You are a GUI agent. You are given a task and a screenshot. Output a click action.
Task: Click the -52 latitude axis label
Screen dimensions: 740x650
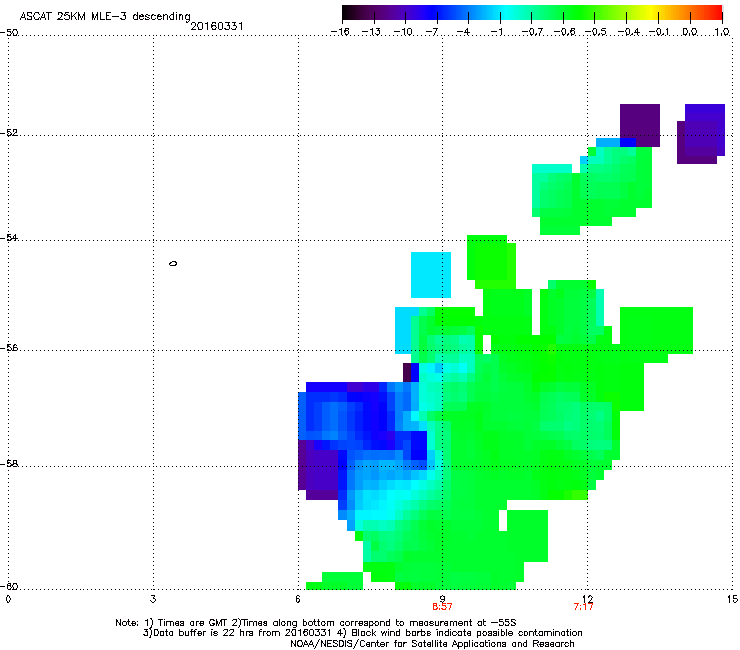click(x=9, y=133)
